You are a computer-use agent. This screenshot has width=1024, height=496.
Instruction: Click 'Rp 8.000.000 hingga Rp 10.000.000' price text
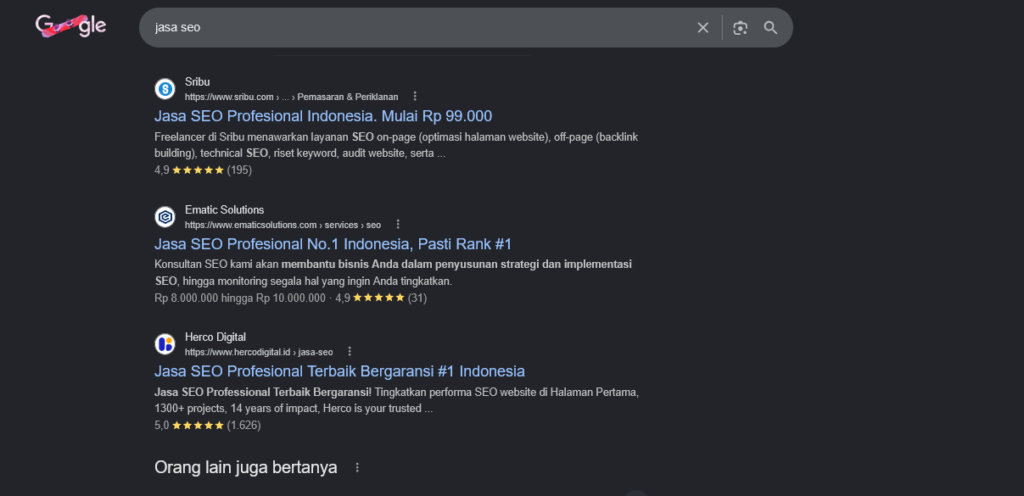240,298
